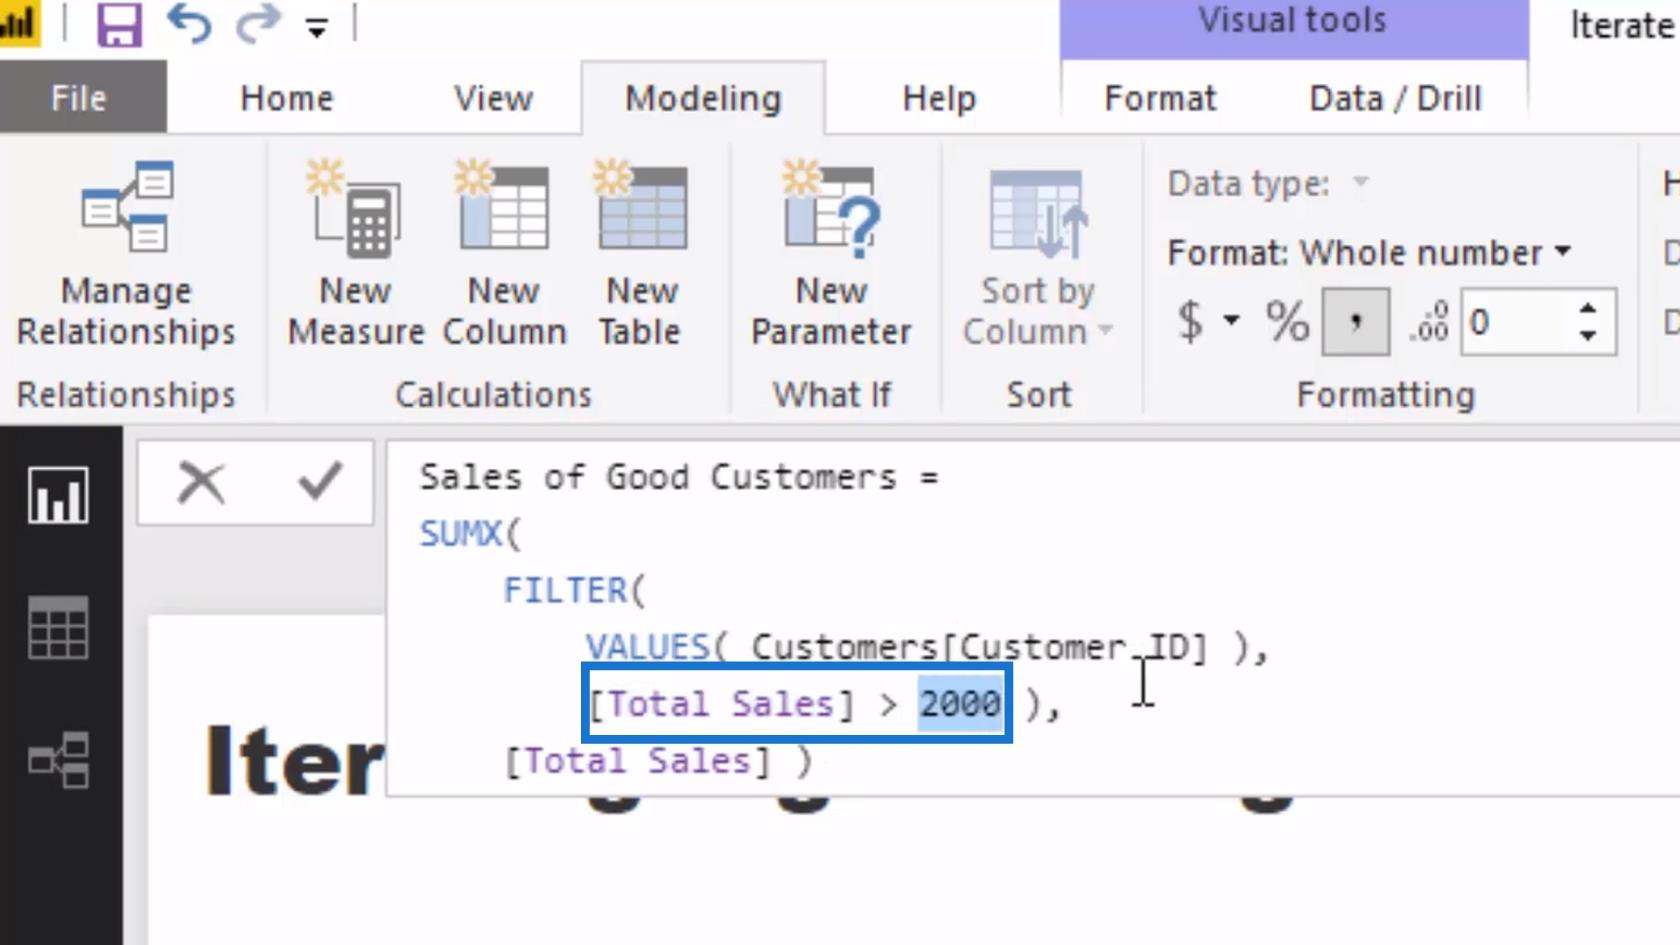Cancel the formula edit with X
Image resolution: width=1680 pixels, height=945 pixels.
(201, 483)
